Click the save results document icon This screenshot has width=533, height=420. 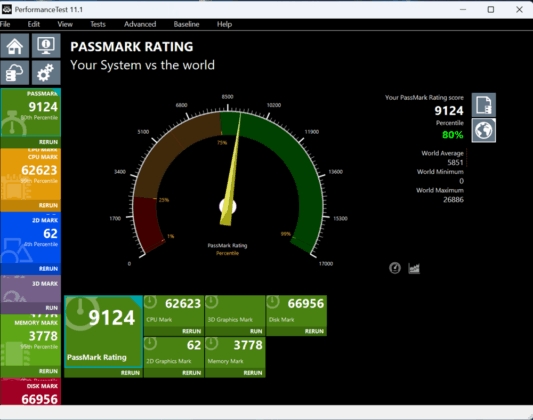[483, 105]
